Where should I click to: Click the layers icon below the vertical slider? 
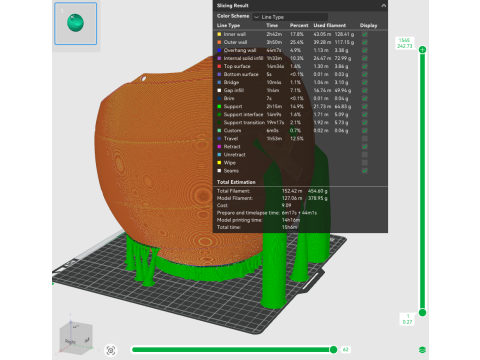pyautogui.click(x=422, y=350)
